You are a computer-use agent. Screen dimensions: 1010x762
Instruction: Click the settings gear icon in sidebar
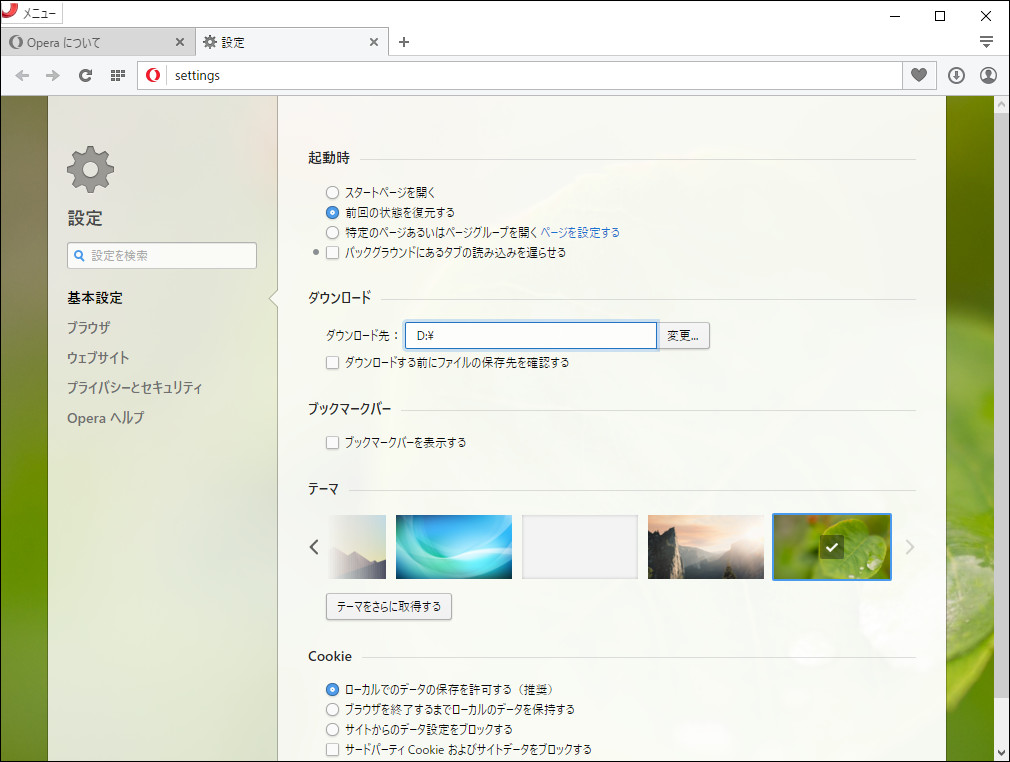tap(89, 169)
